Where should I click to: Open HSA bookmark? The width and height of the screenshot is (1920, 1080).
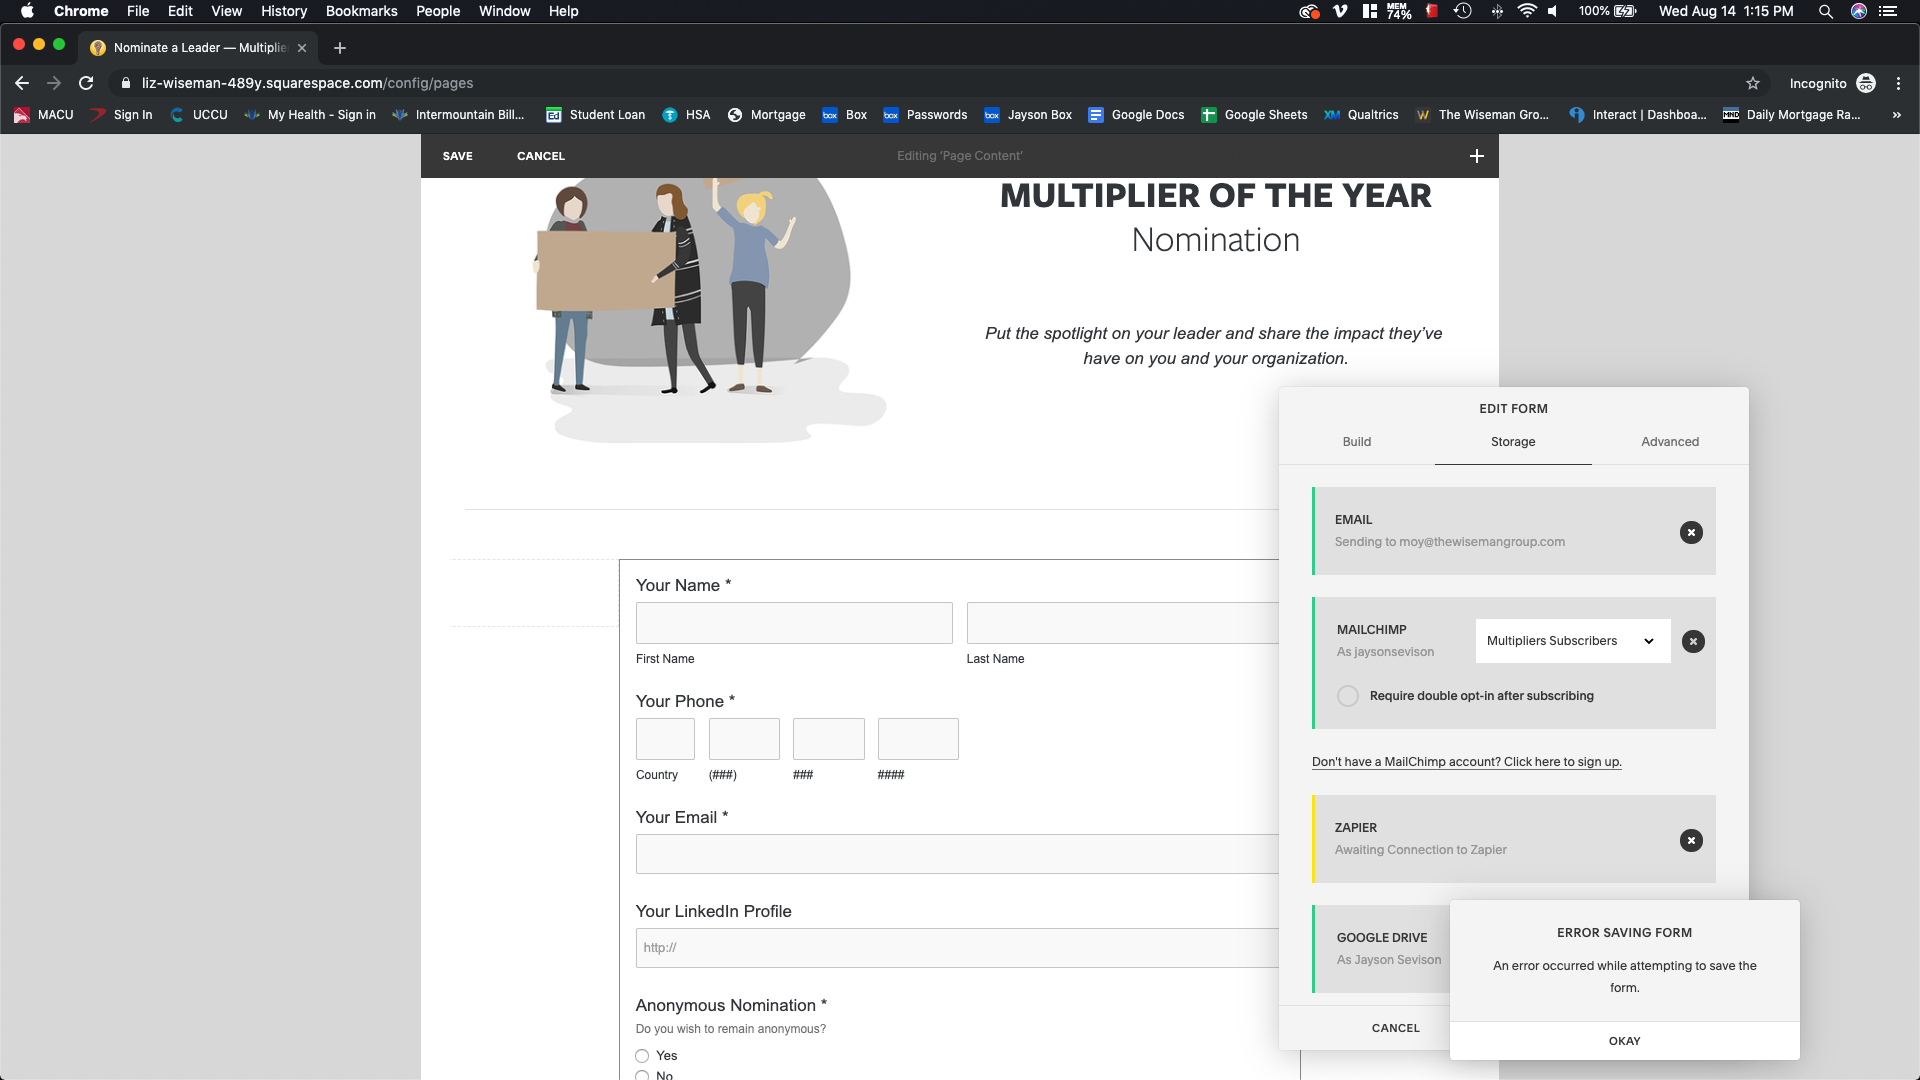point(686,115)
